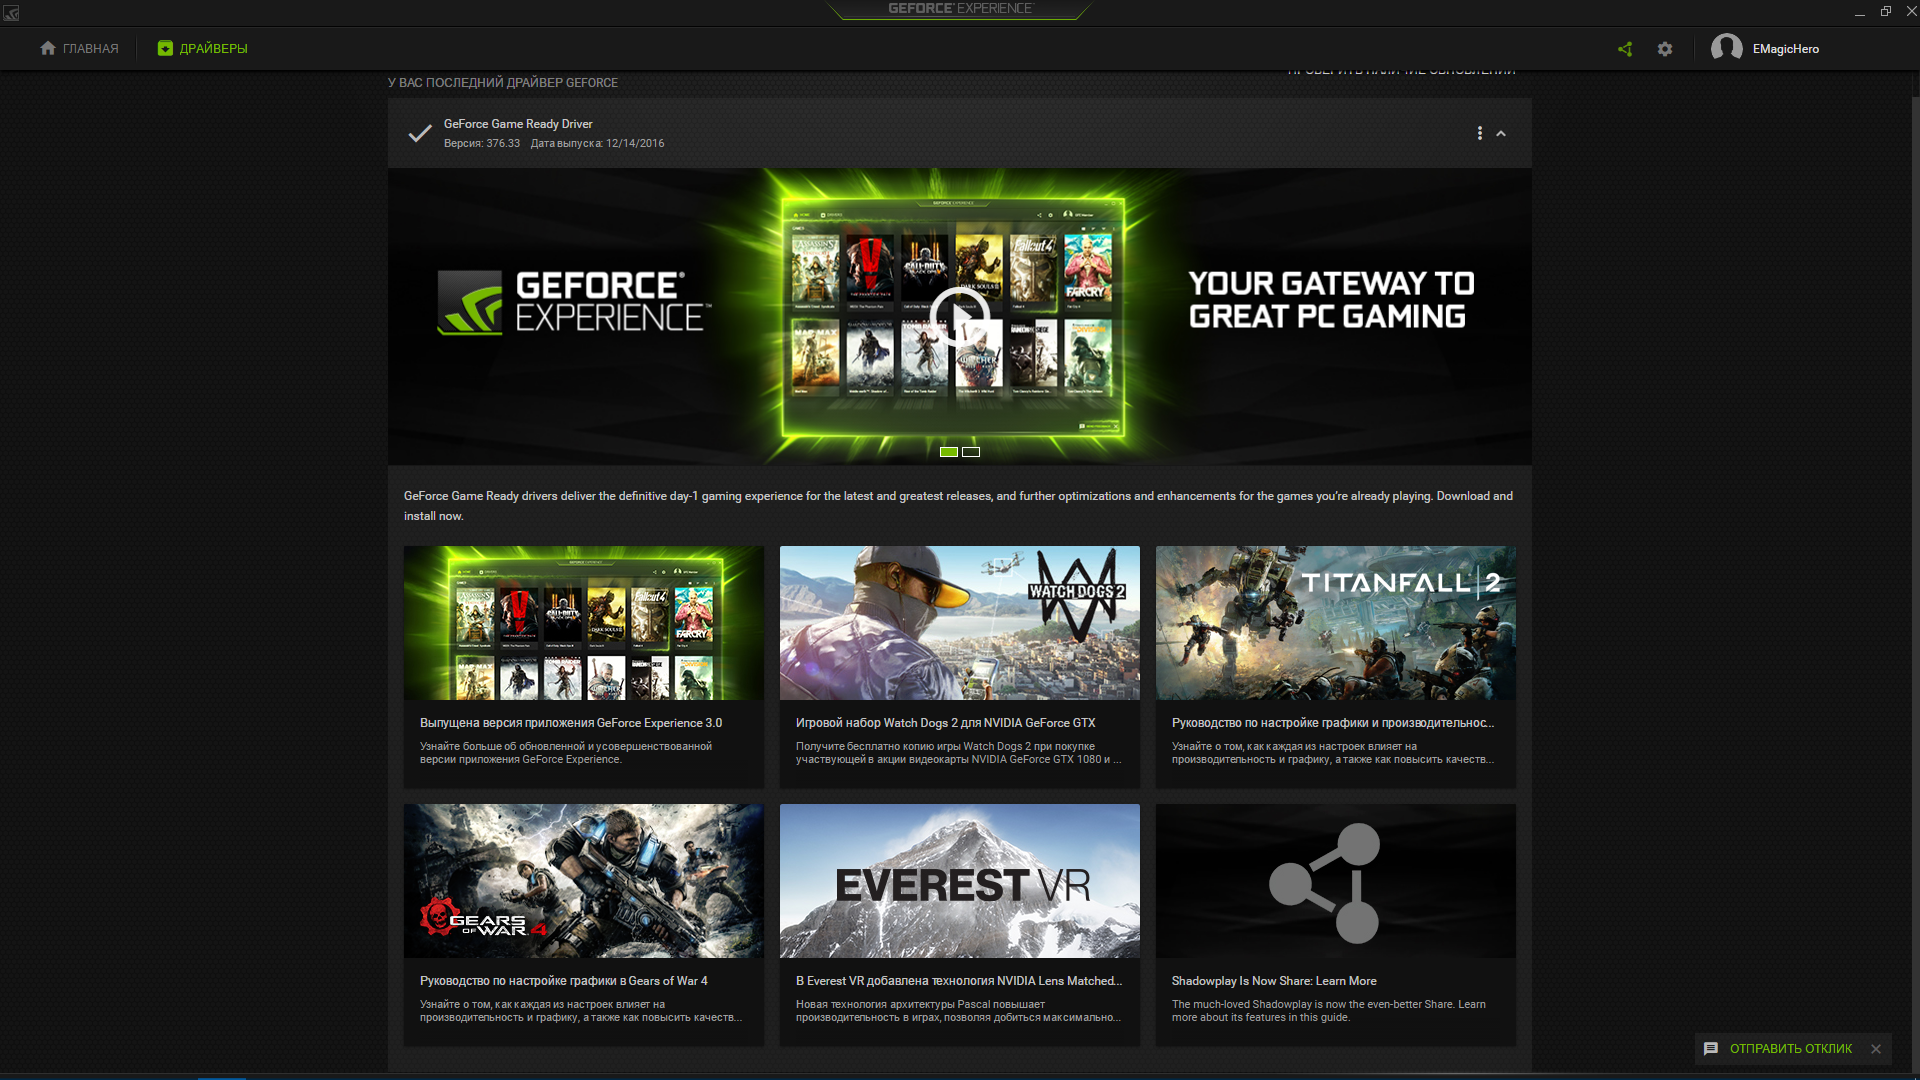Restore down the GeForce Experience window

click(1886, 12)
